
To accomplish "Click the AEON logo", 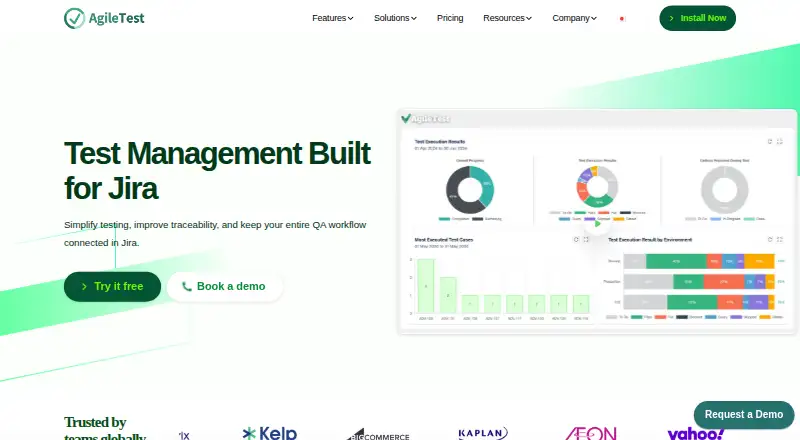I will 590,433.
